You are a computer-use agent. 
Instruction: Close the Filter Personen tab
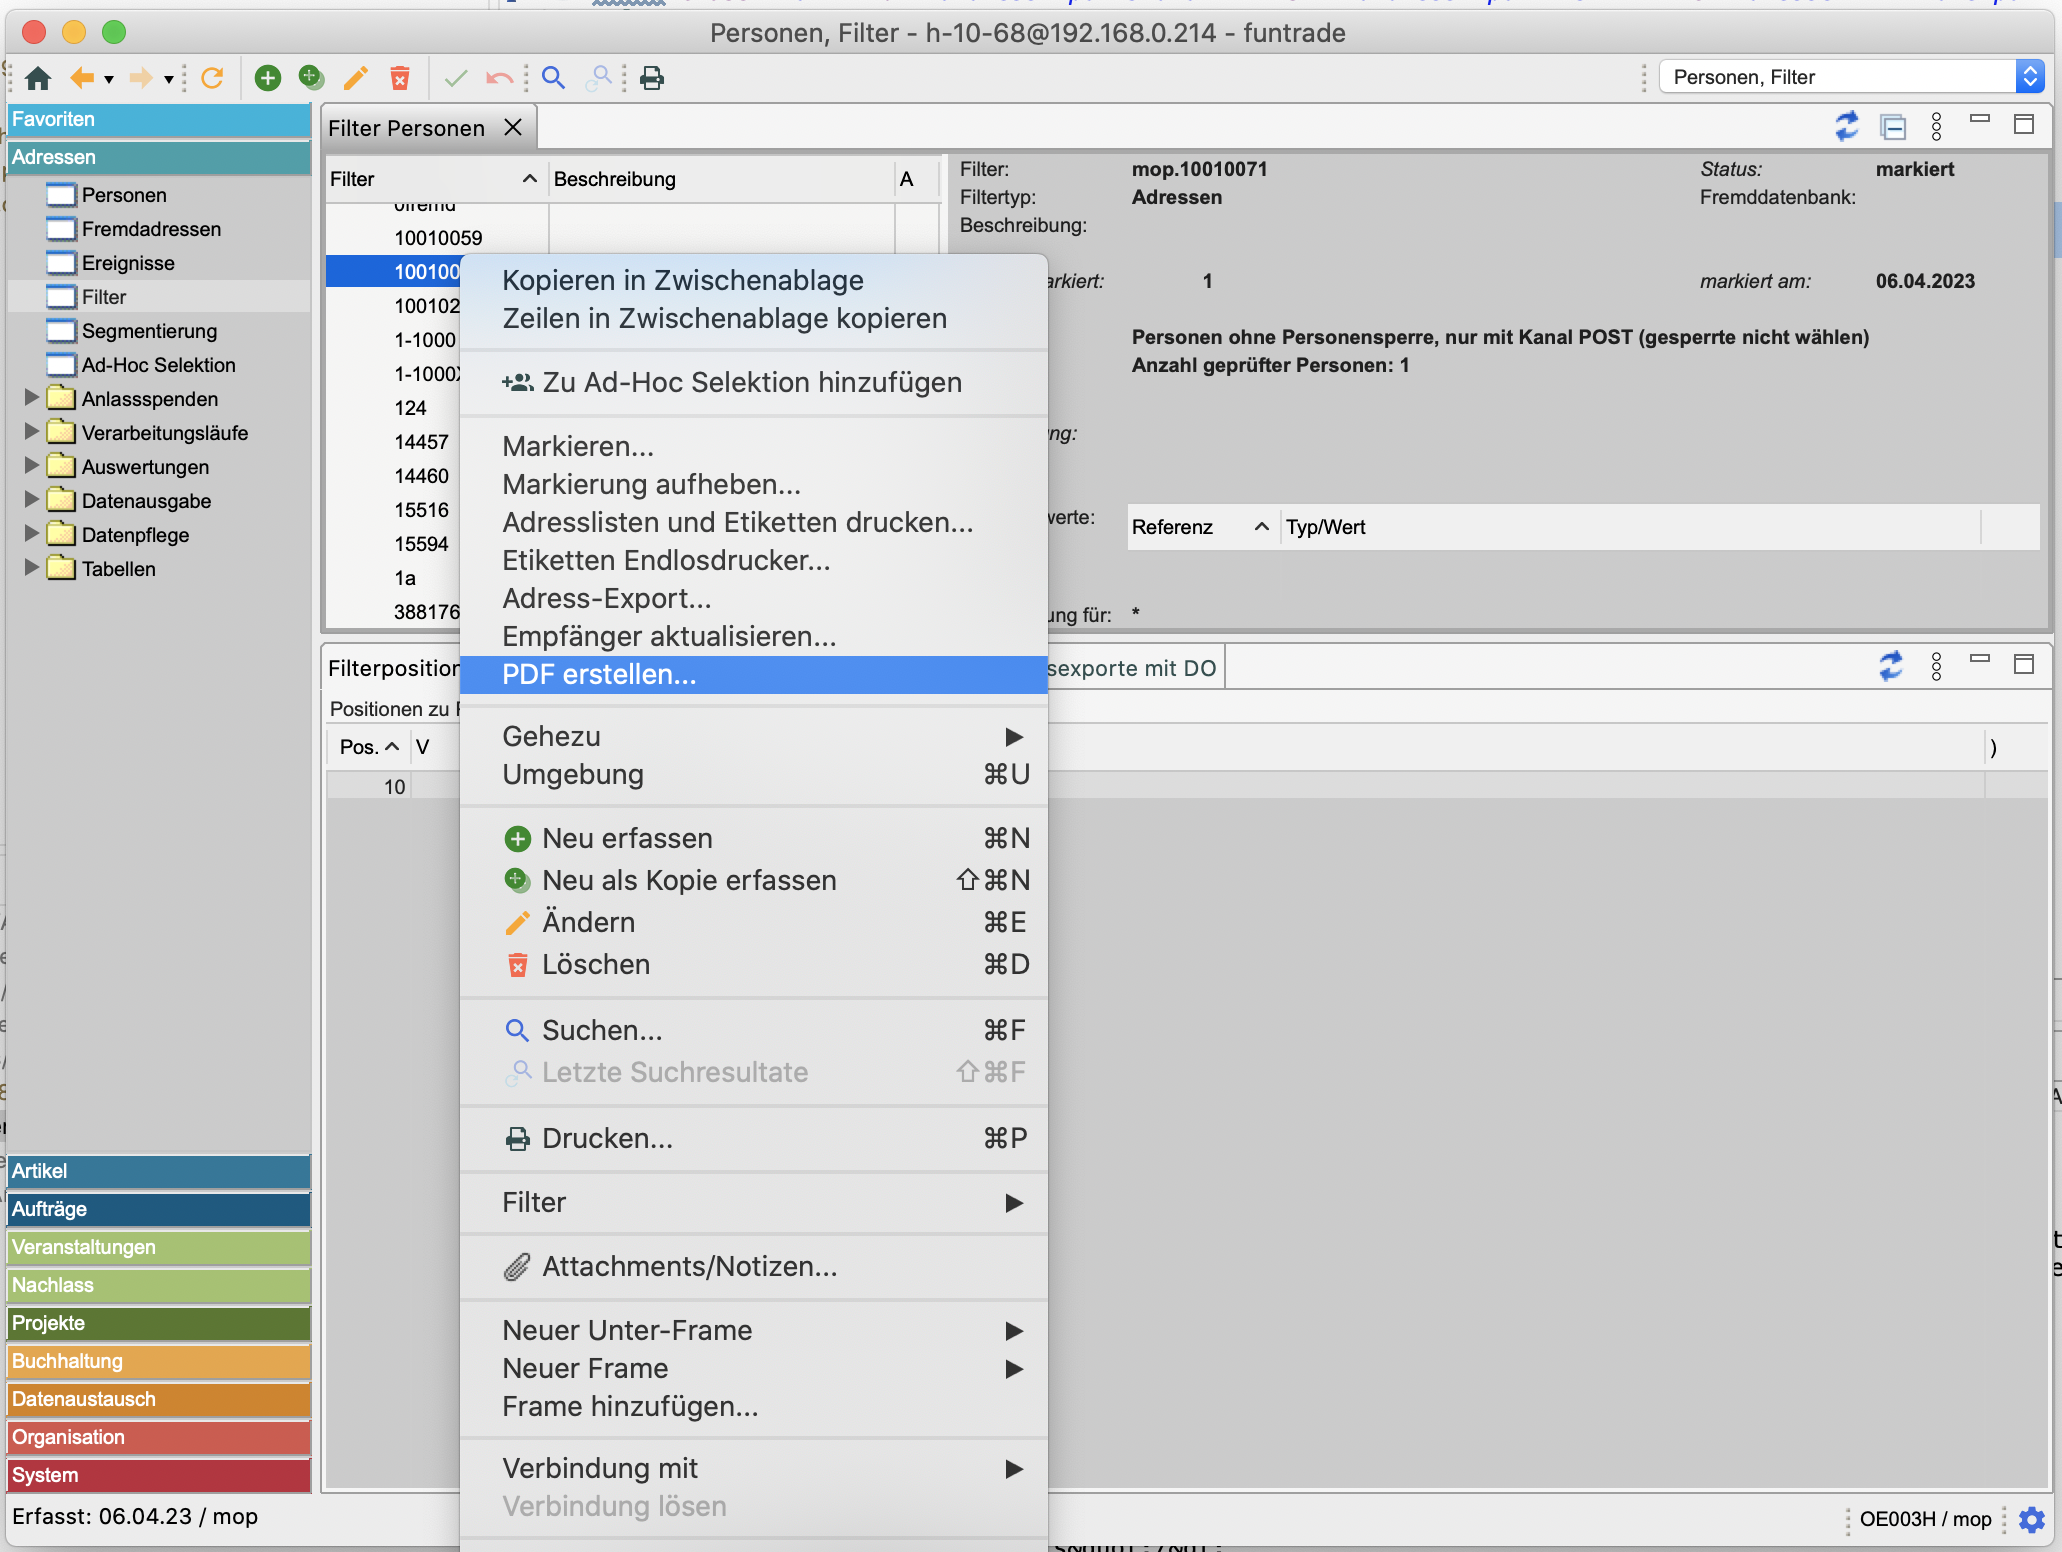pos(513,127)
